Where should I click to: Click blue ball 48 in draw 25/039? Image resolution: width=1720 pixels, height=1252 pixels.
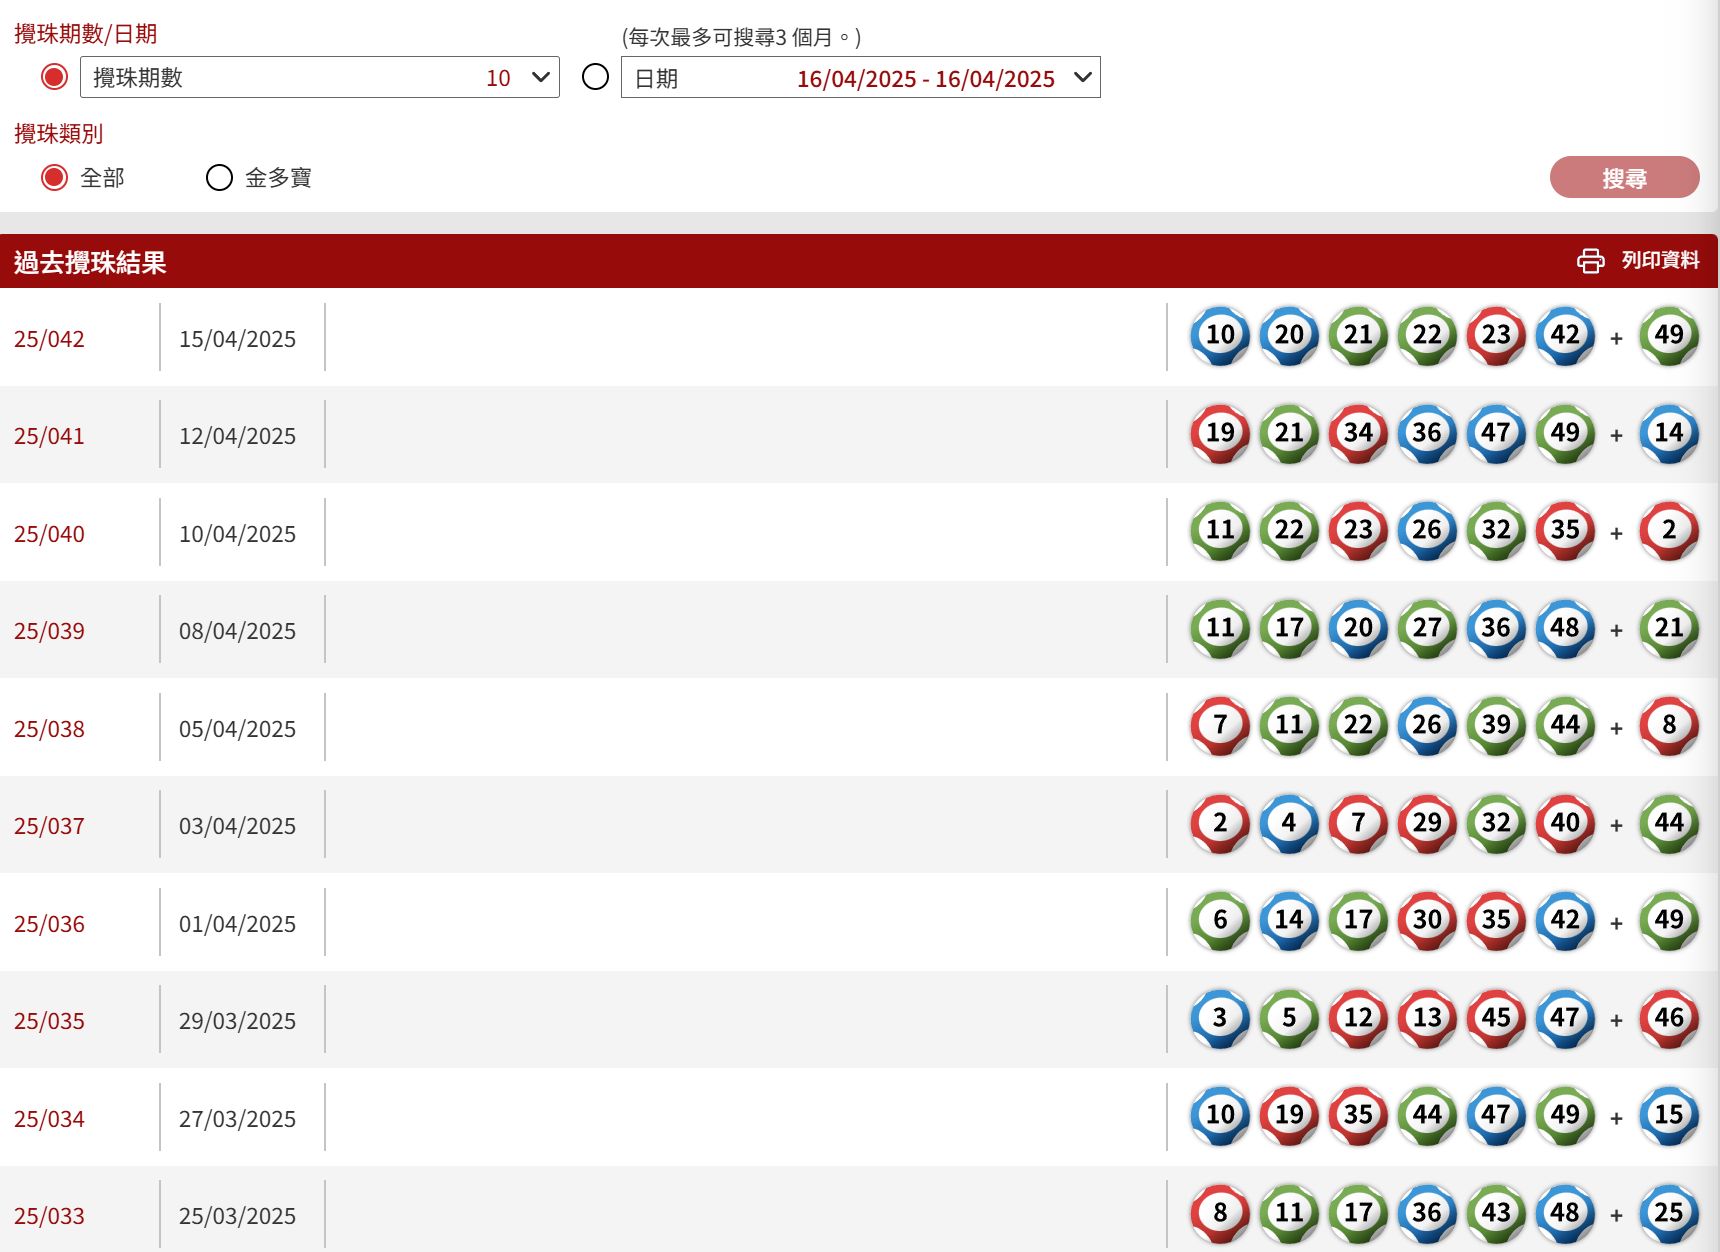(x=1564, y=628)
